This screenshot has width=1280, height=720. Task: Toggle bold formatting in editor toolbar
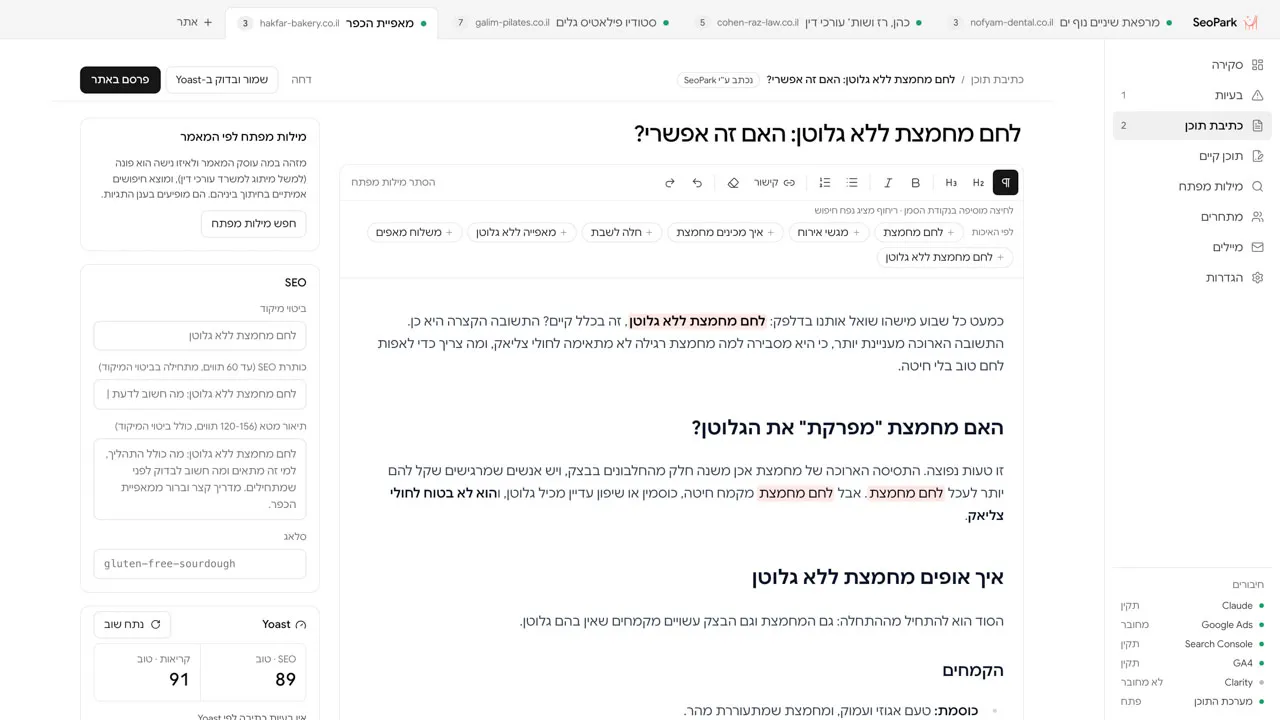coord(915,182)
